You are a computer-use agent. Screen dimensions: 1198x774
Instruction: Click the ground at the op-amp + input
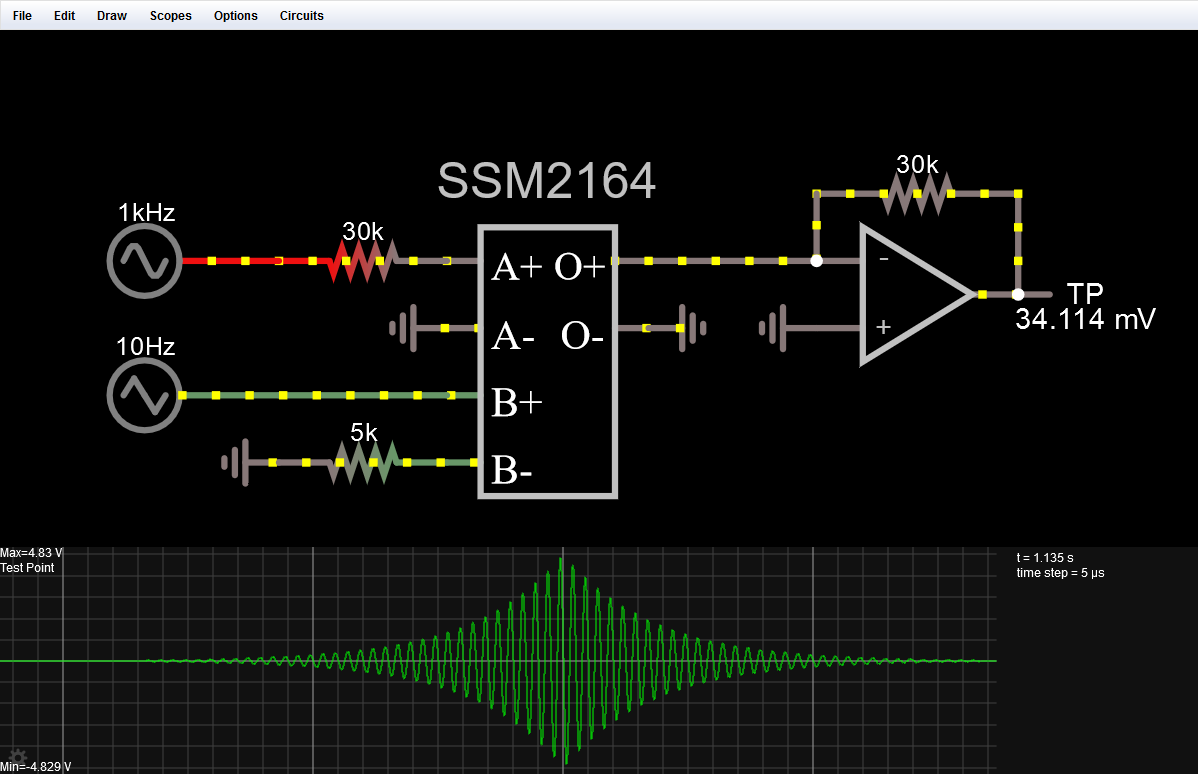[x=775, y=328]
